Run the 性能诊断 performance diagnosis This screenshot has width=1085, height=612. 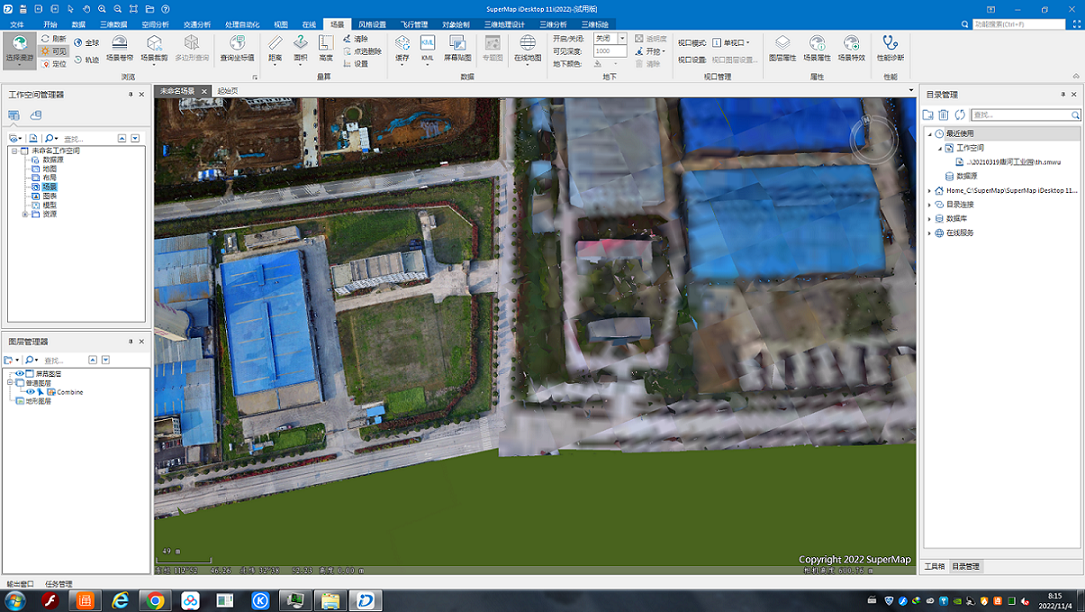pos(889,46)
